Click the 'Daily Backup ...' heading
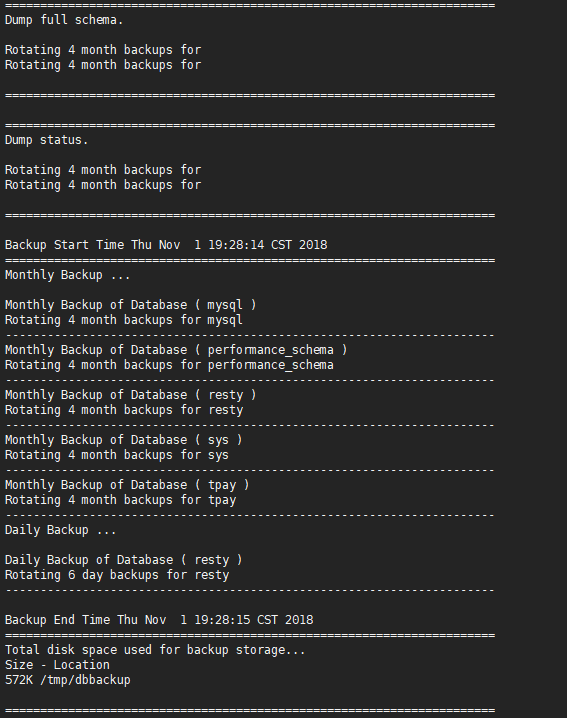This screenshot has height=718, width=567. tap(60, 530)
